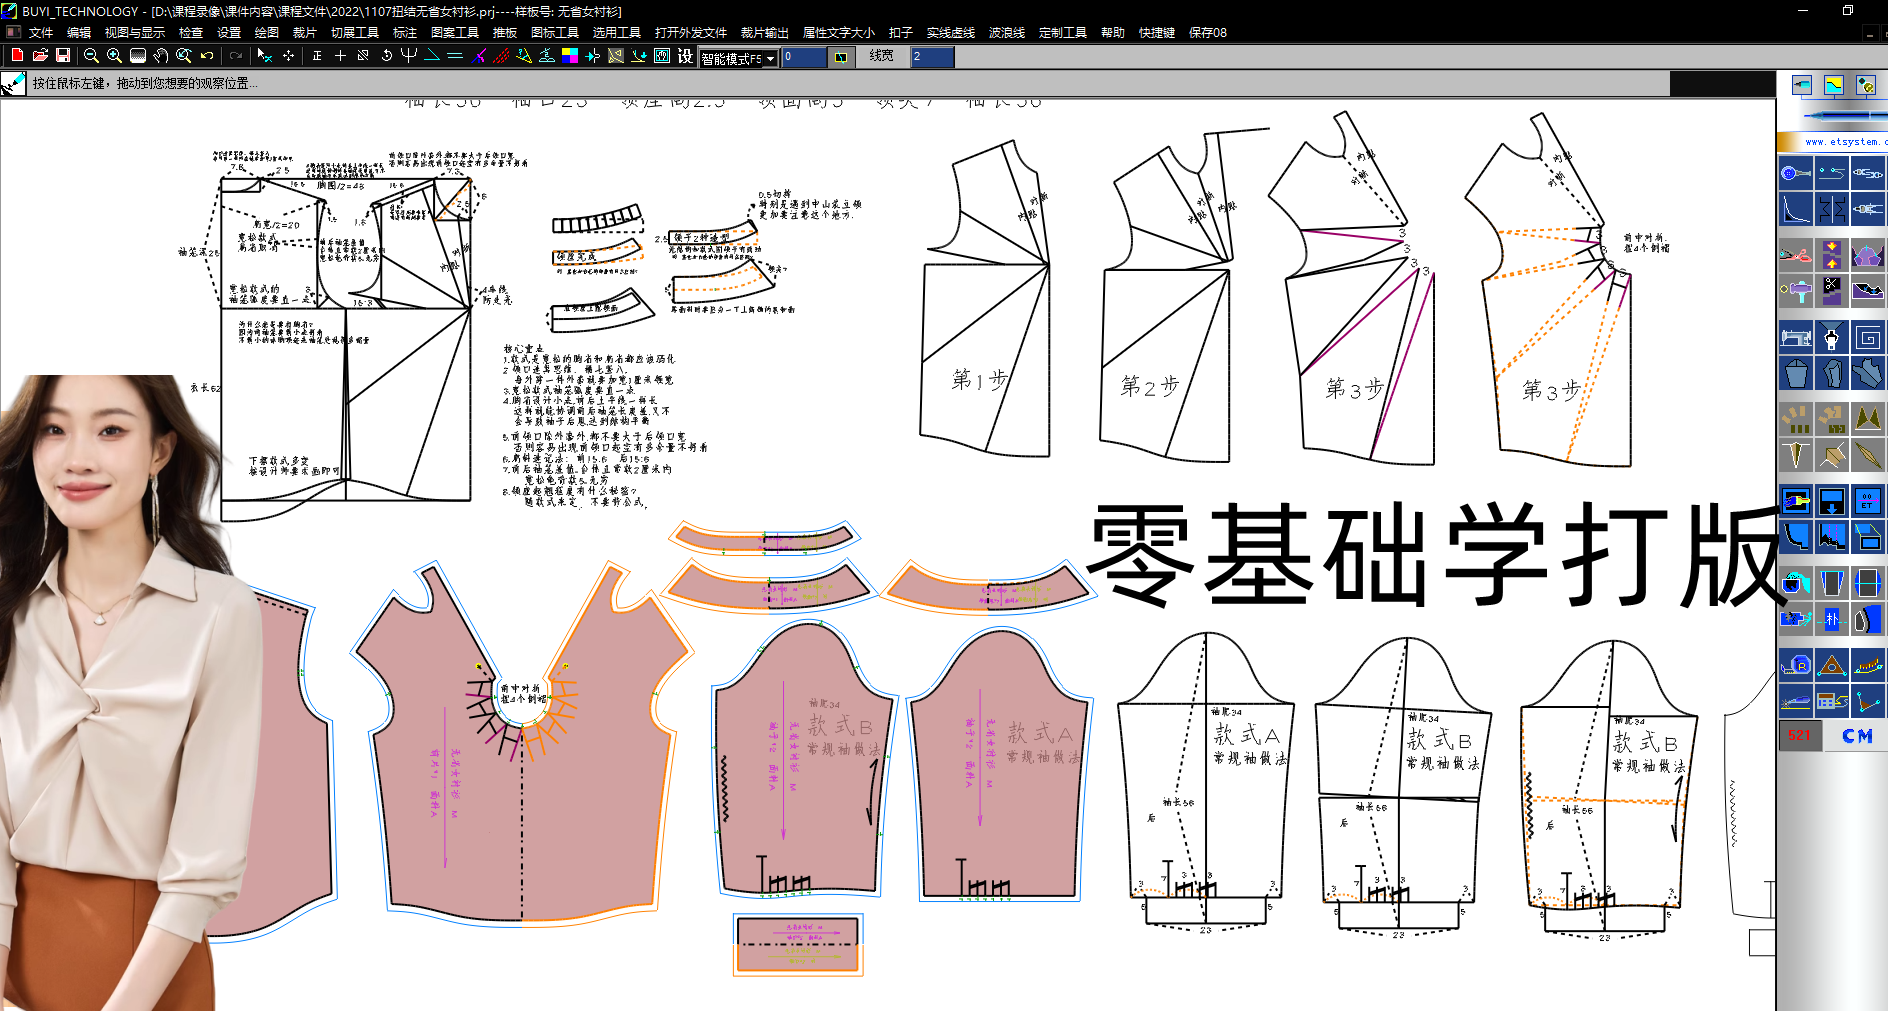Click the brown triangle tool icon
The width and height of the screenshot is (1888, 1011).
1832,664
